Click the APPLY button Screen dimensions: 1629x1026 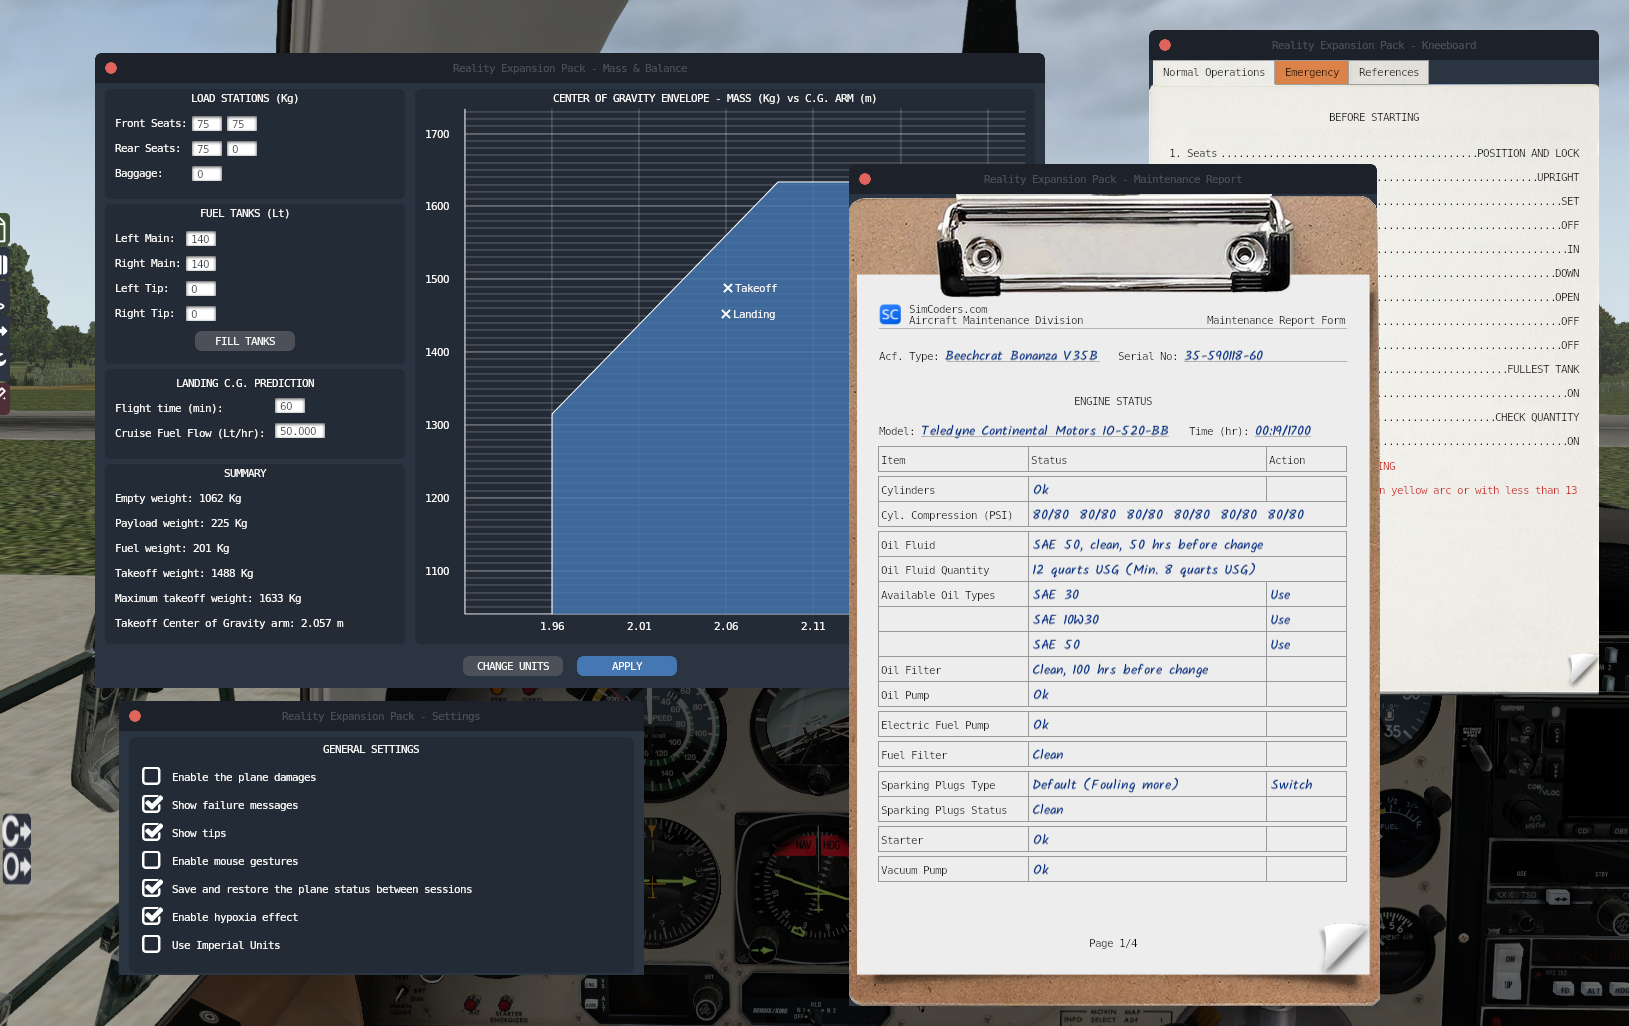[627, 666]
